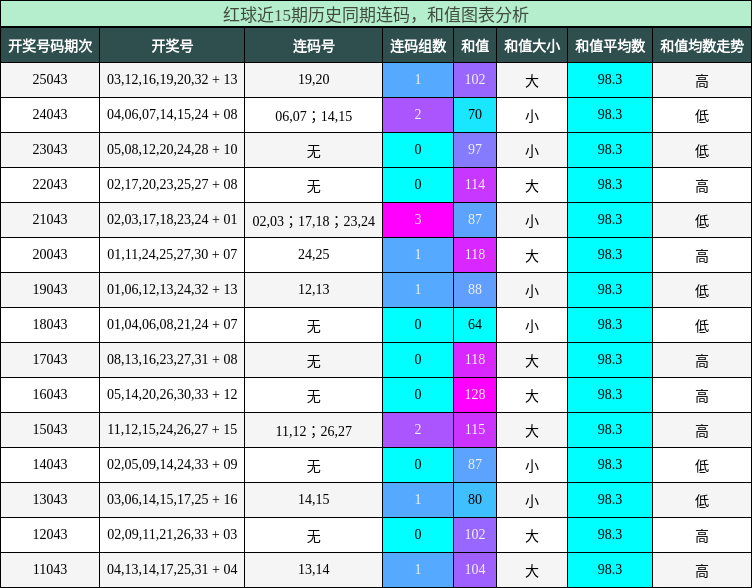The width and height of the screenshot is (752, 588).
Task: Click the 和值平均数 column header
Action: (x=610, y=46)
